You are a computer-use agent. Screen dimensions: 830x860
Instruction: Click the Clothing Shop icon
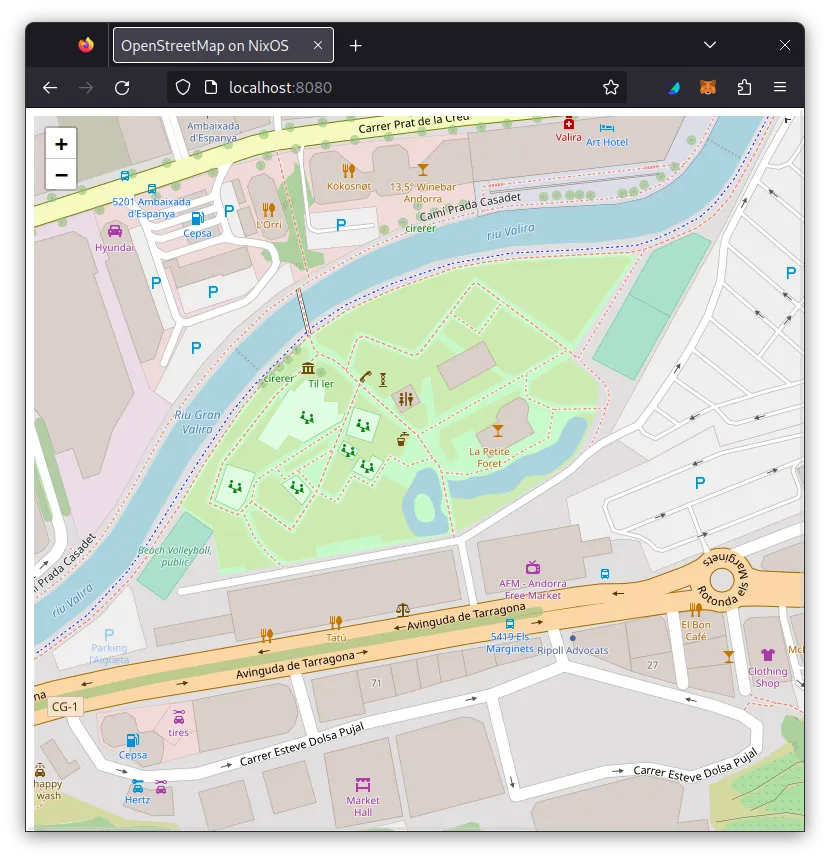pos(768,656)
